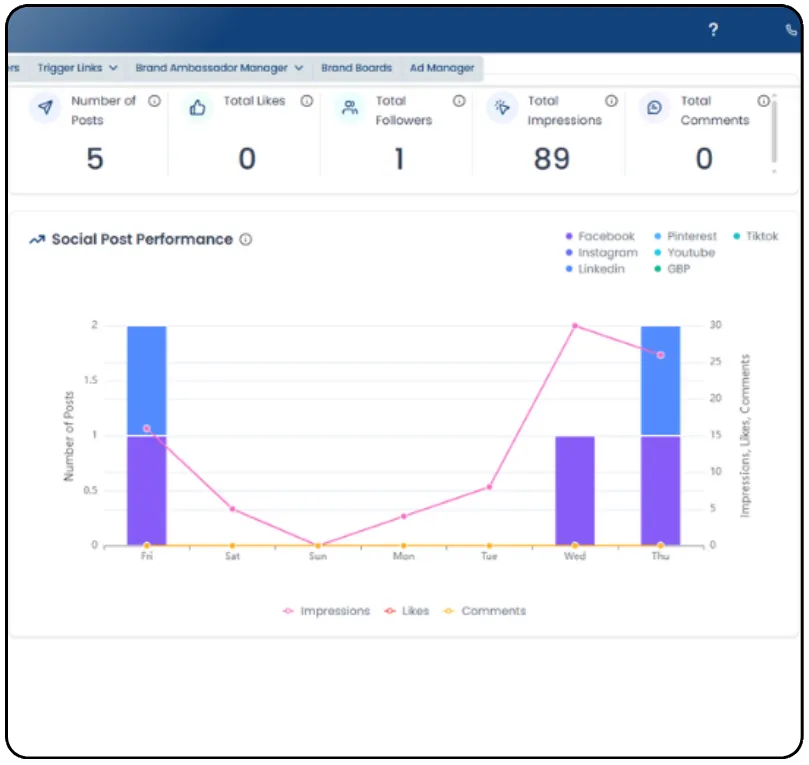Click the stats cards vertical scrollbar
The height and width of the screenshot is (765, 809).
coord(774,131)
